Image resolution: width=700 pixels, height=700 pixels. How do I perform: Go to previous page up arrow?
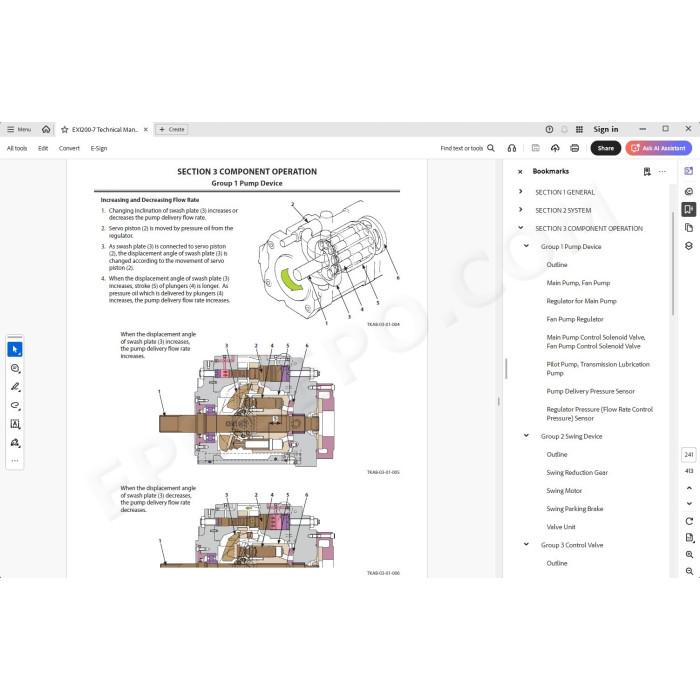[x=689, y=488]
